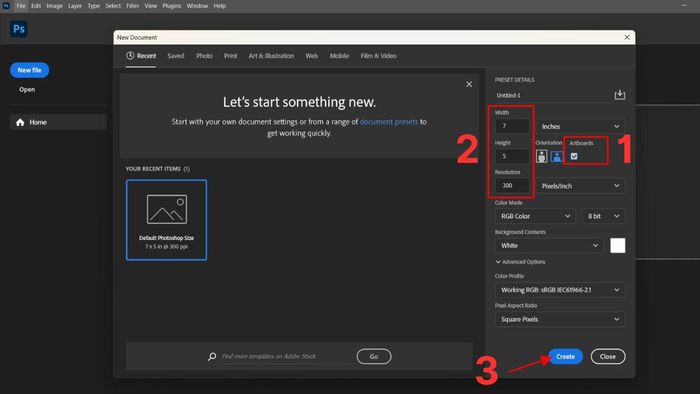Select portrait orientation icon
Image resolution: width=700 pixels, height=394 pixels.
(x=542, y=156)
